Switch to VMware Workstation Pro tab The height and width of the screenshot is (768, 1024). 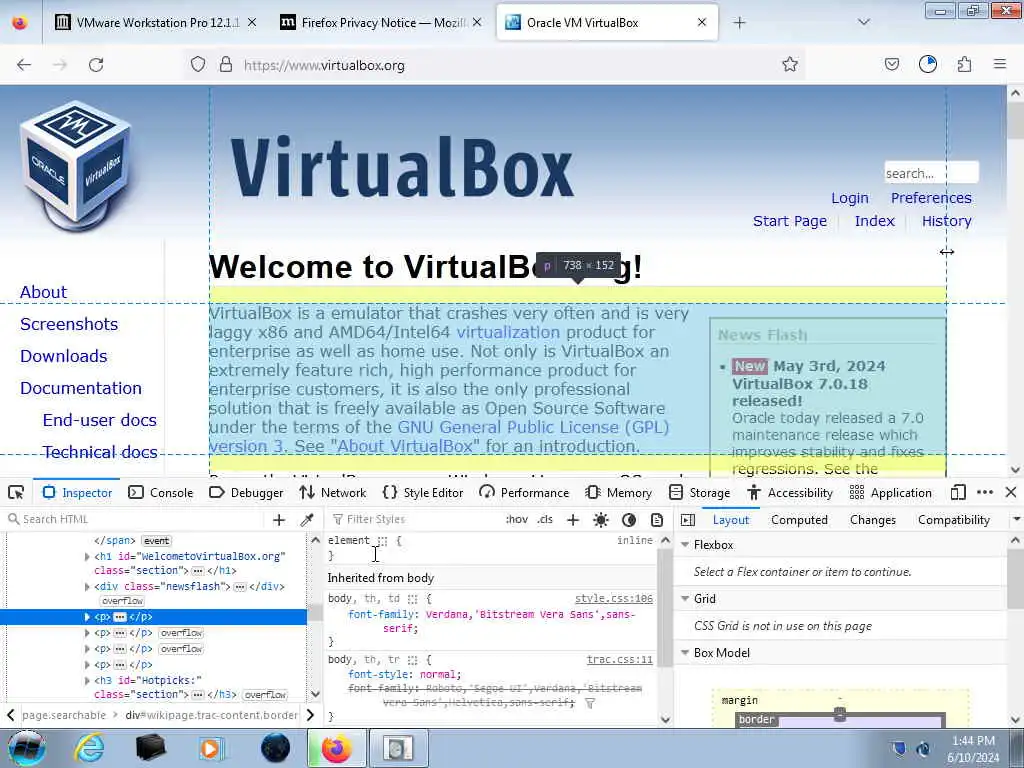155,22
